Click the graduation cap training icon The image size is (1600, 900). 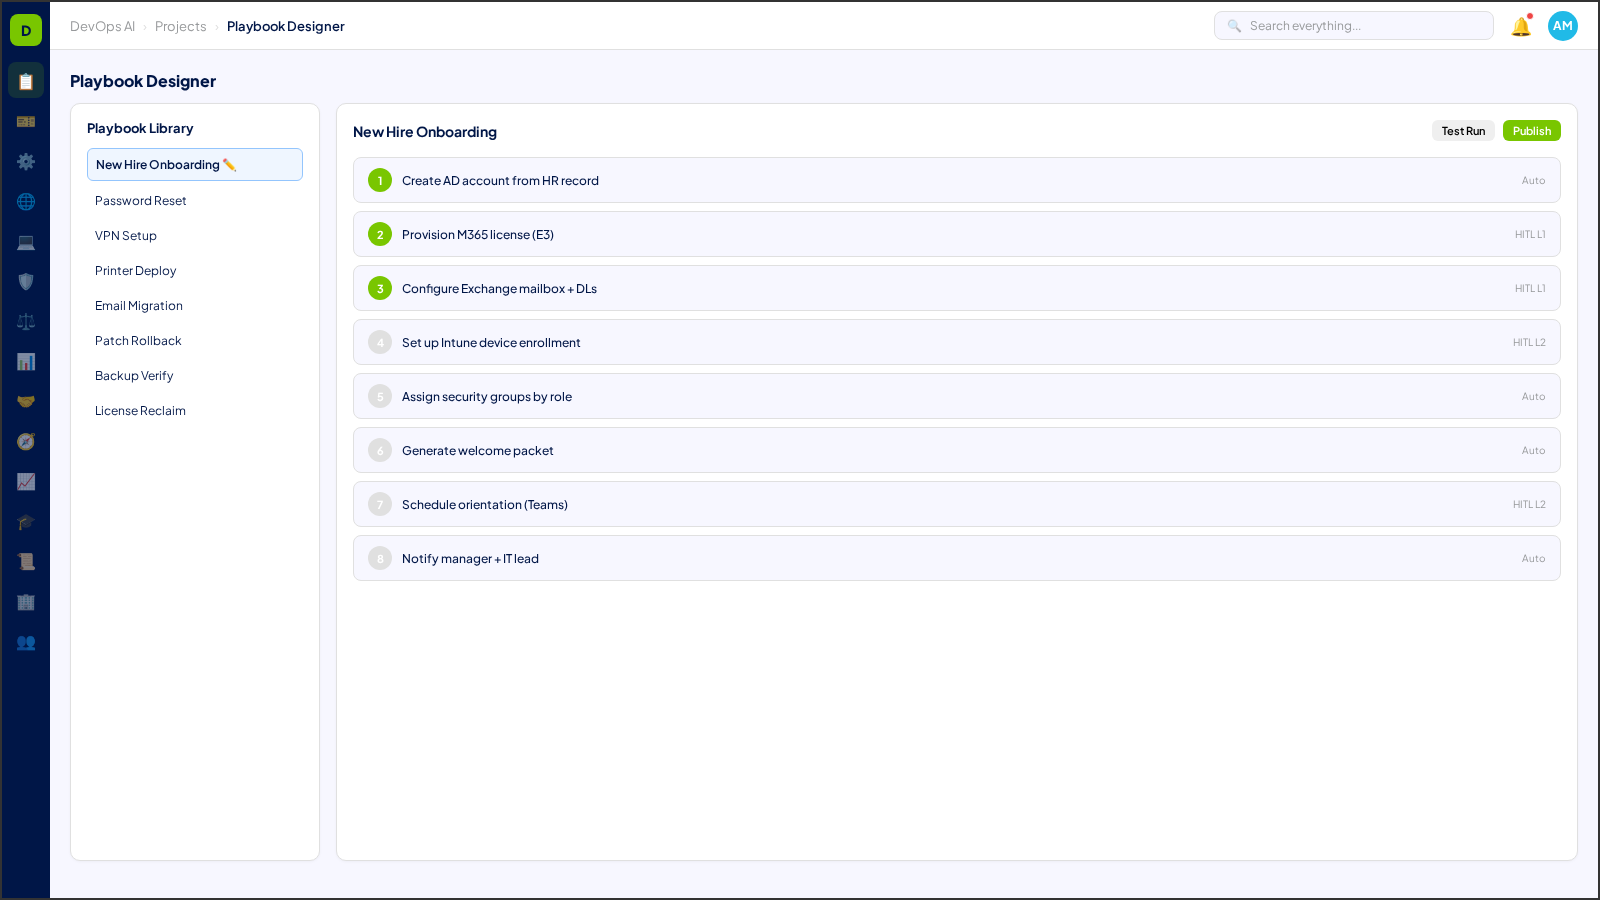(x=26, y=521)
